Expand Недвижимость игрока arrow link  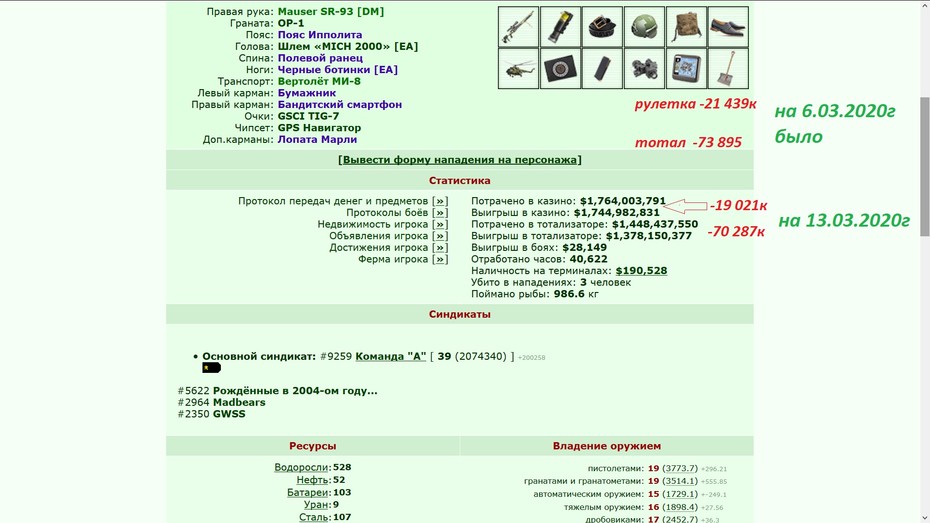pyautogui.click(x=440, y=224)
